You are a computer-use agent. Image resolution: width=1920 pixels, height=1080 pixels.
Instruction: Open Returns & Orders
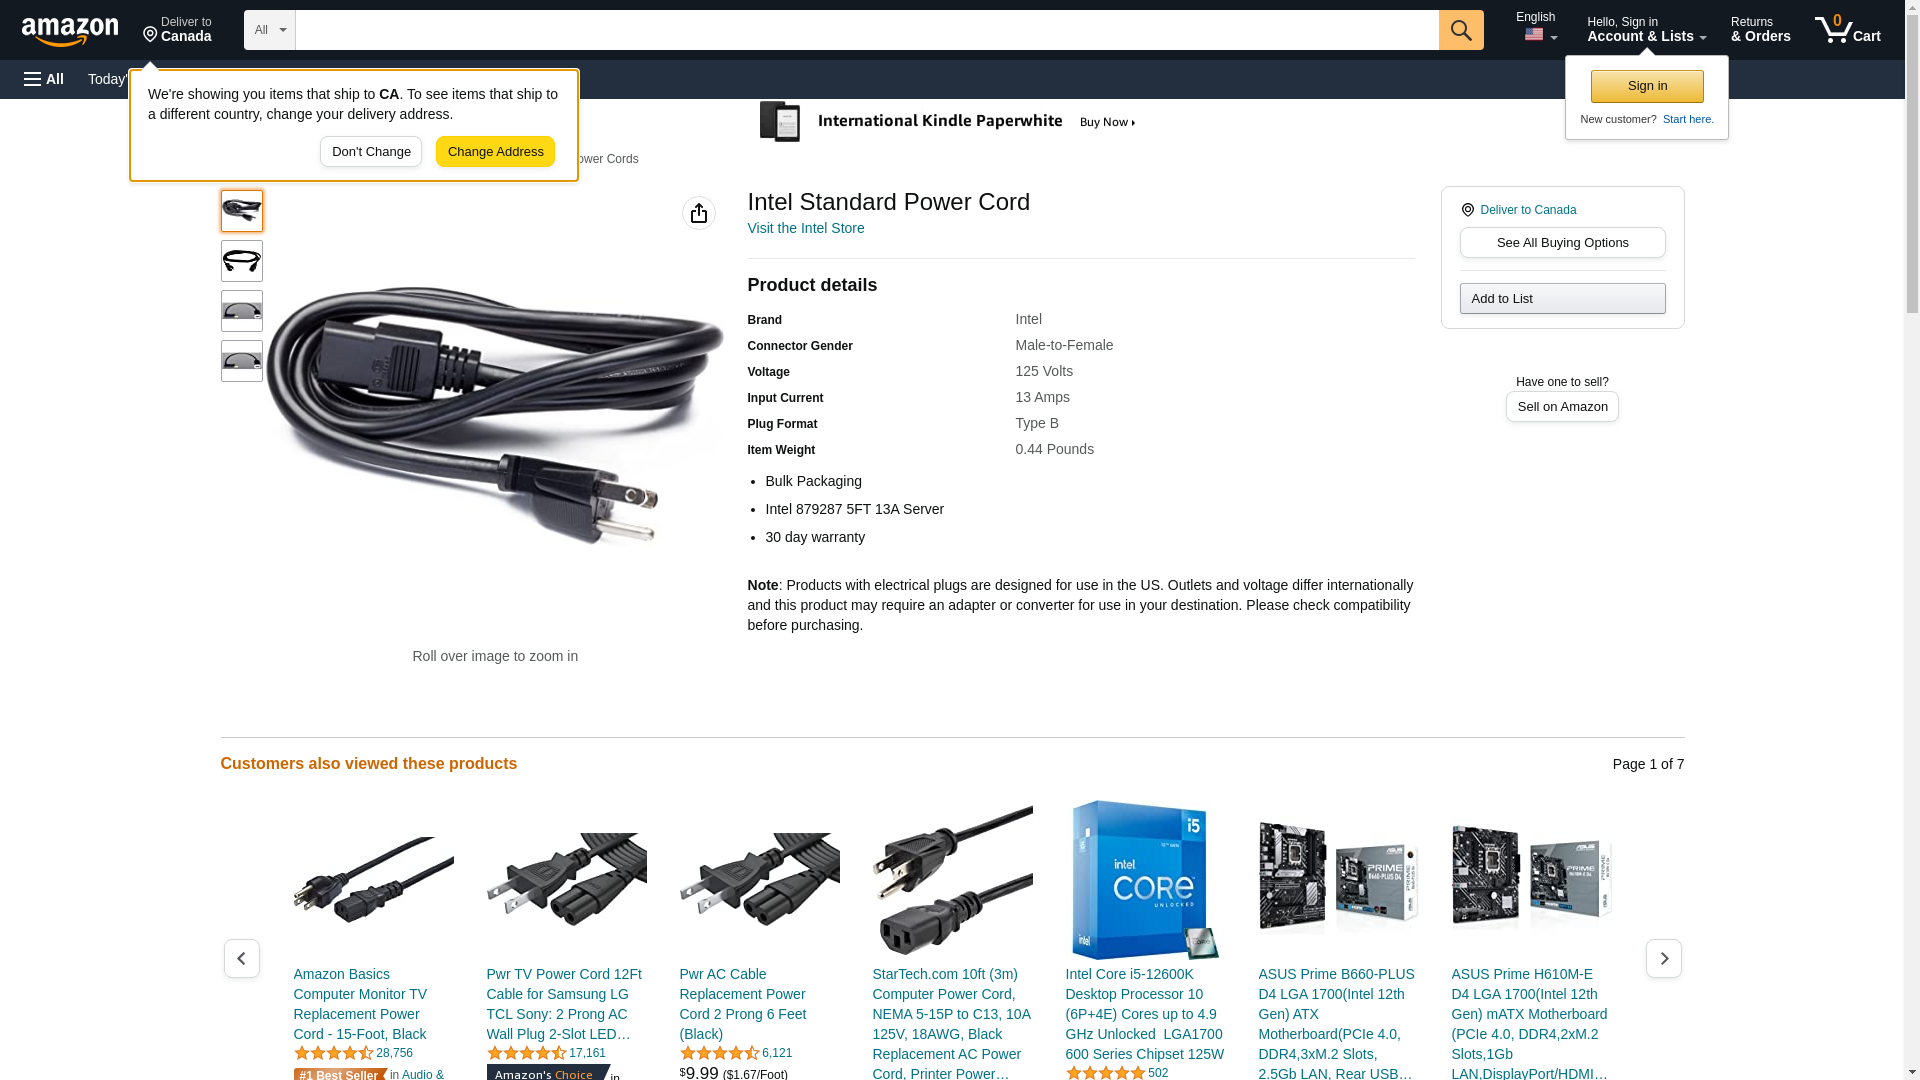click(1760, 29)
